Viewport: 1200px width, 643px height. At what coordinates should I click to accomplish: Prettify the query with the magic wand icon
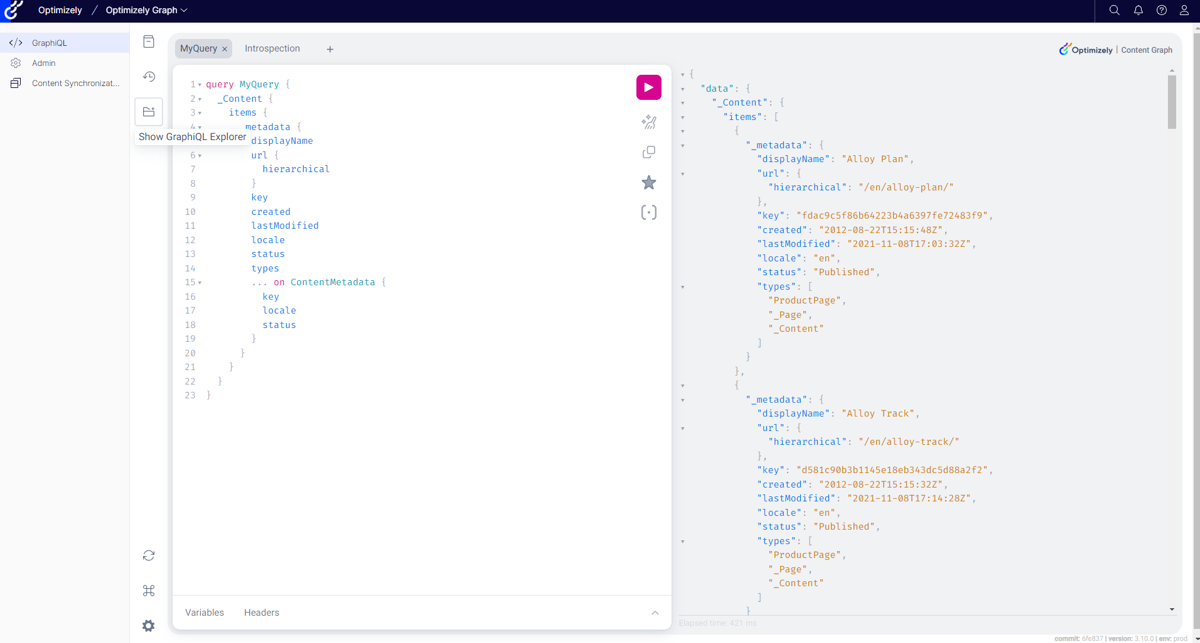pyautogui.click(x=648, y=121)
